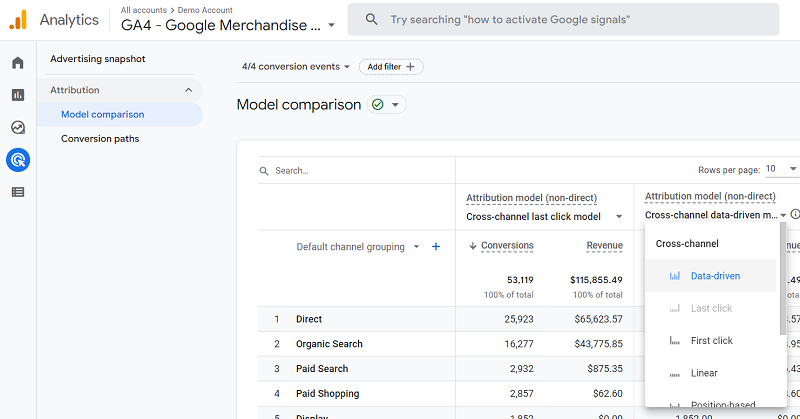Click the blue plus add dimension icon

(x=436, y=247)
